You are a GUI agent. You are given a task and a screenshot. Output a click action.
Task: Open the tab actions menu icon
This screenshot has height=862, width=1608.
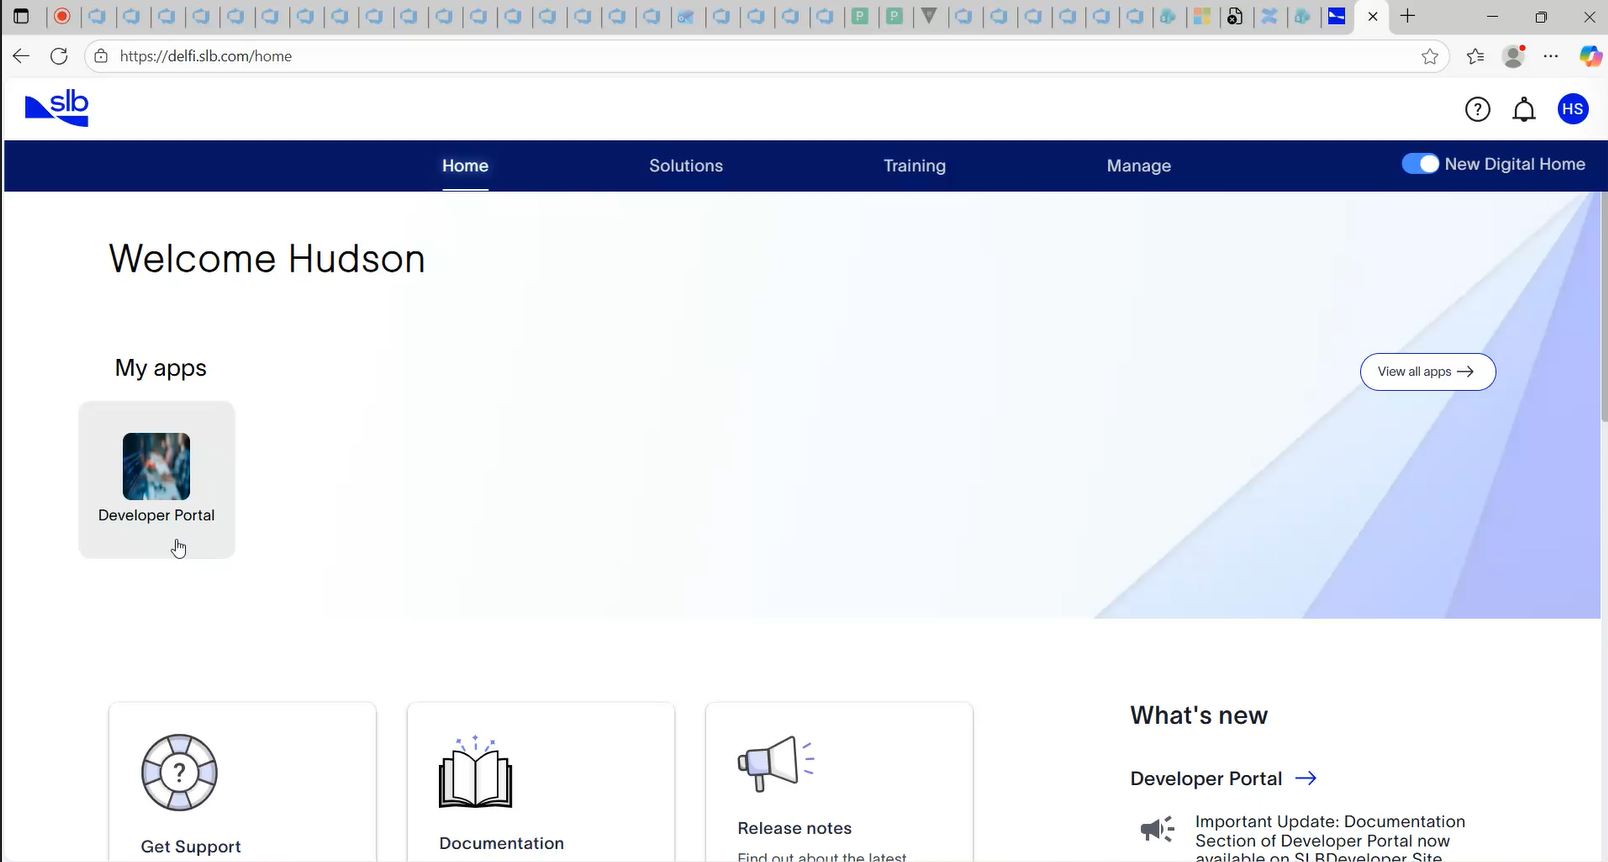click(x=21, y=16)
